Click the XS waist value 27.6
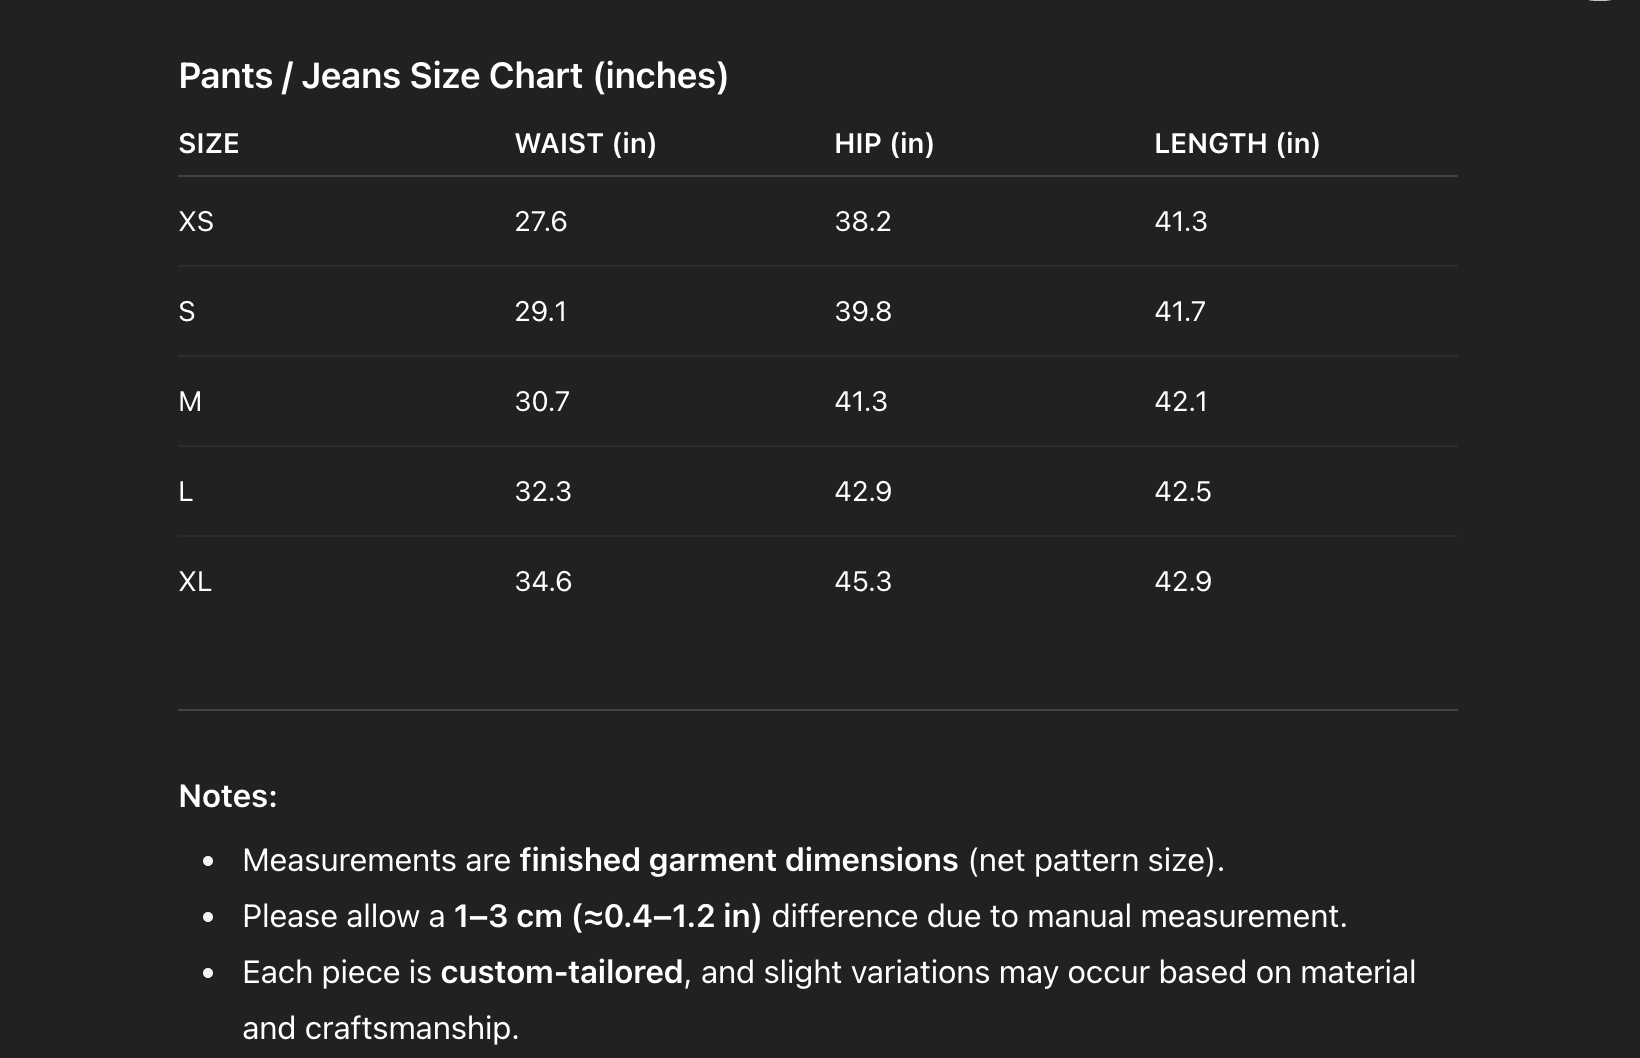This screenshot has width=1640, height=1058. pyautogui.click(x=541, y=221)
